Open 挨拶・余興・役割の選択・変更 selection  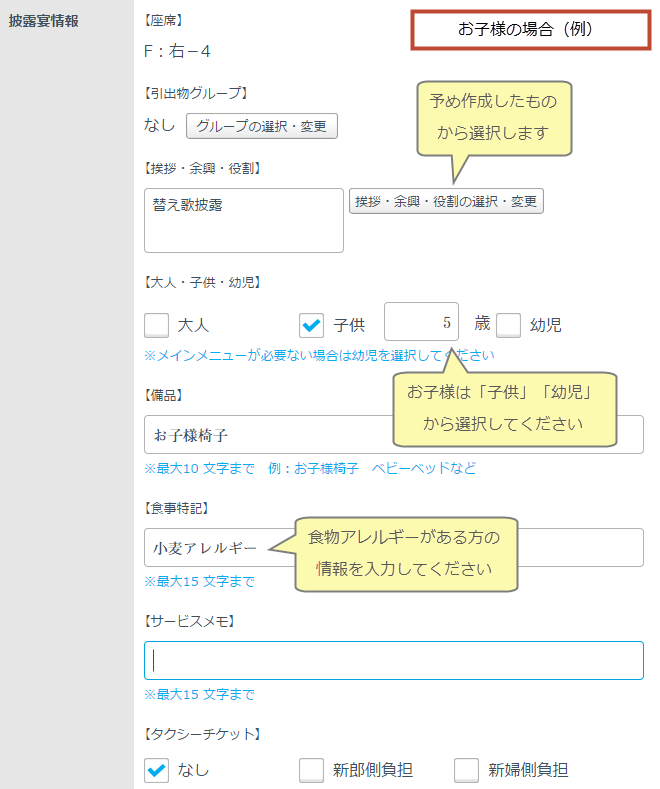point(446,201)
